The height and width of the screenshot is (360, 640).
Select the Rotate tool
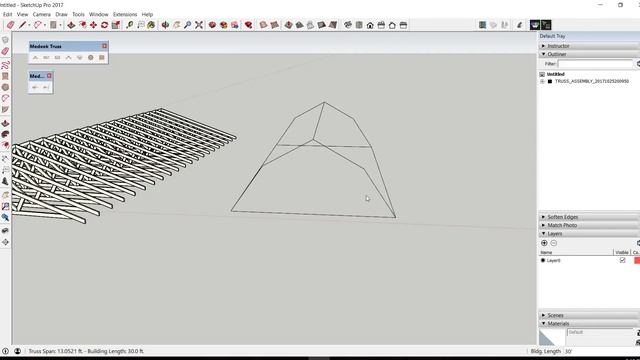click(x=104, y=25)
